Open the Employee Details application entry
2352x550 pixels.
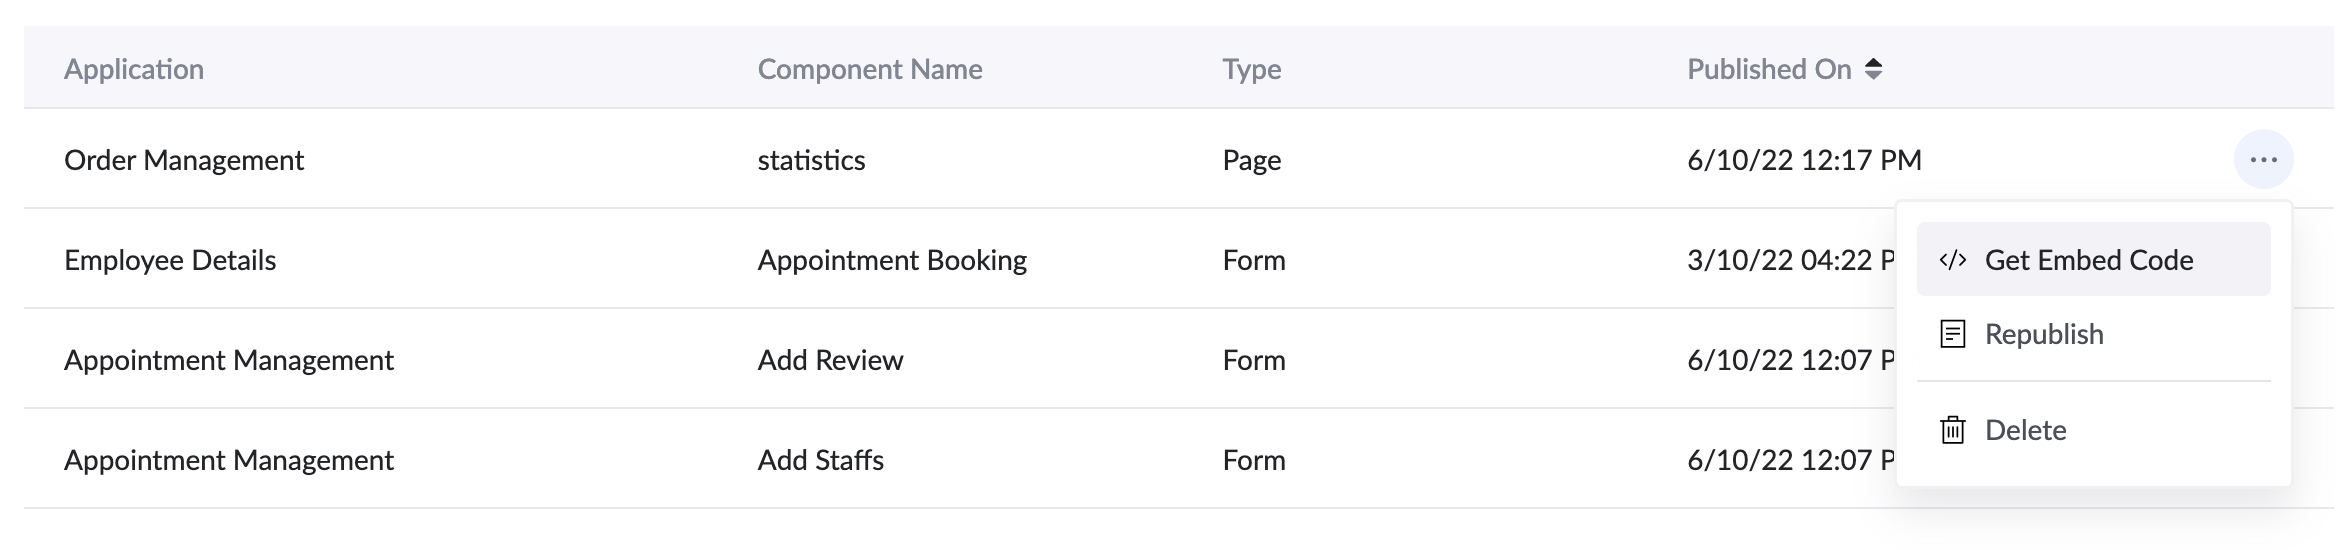(170, 260)
